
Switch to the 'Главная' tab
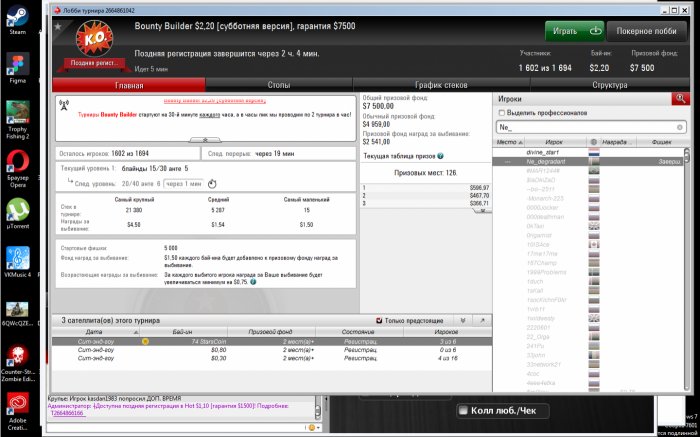tap(129, 85)
